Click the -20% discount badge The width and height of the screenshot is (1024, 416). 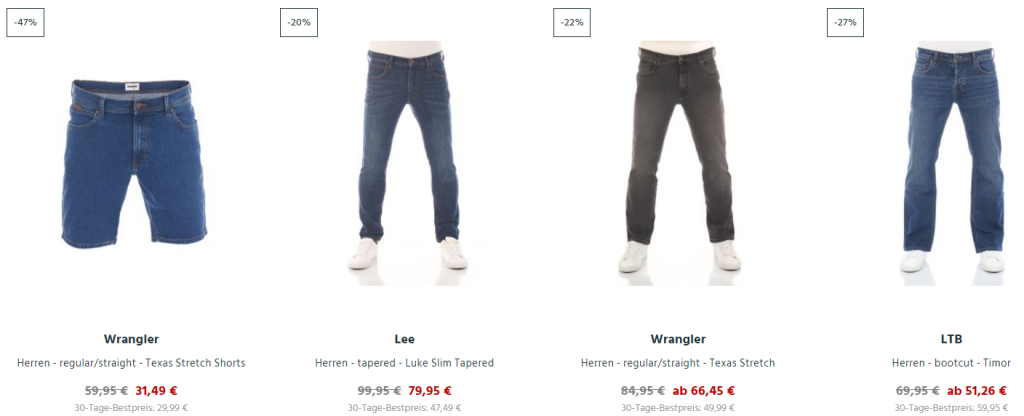299,22
